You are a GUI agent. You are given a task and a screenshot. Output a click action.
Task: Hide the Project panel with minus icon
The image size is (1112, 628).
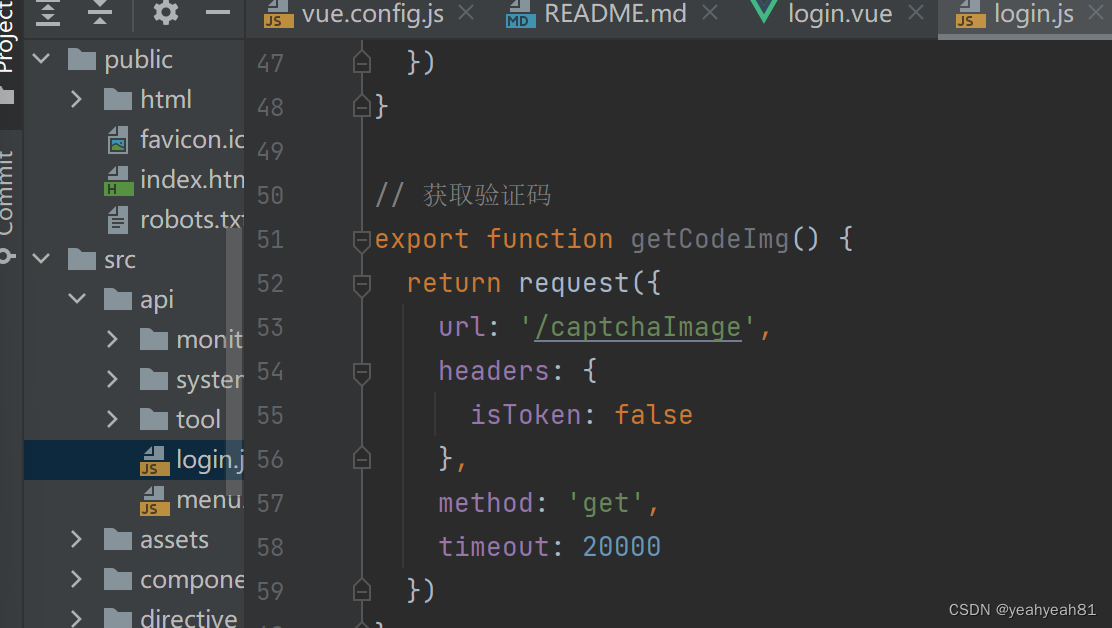218,13
